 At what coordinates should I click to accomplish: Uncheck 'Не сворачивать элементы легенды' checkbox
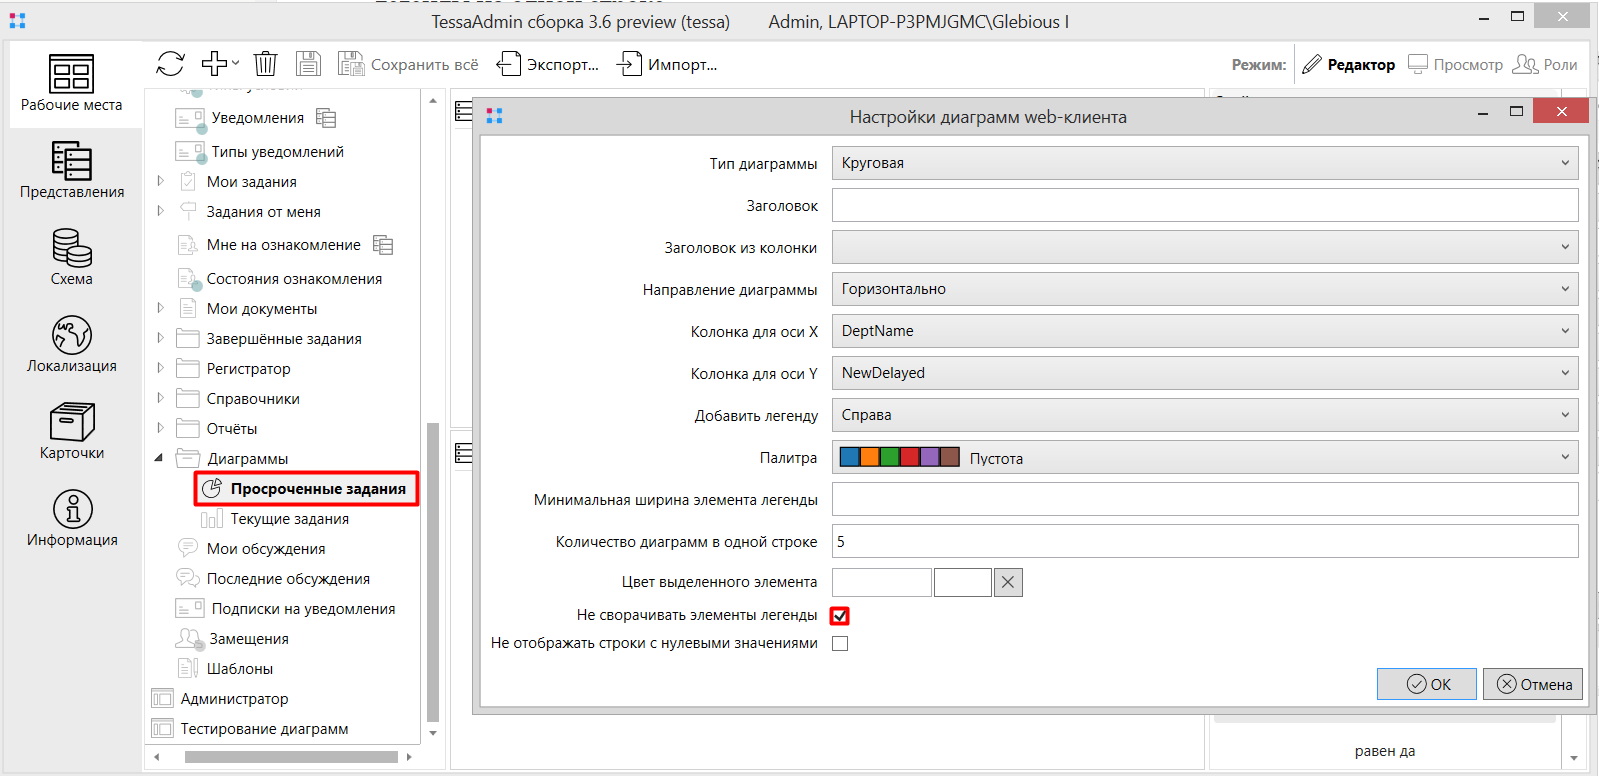point(840,616)
